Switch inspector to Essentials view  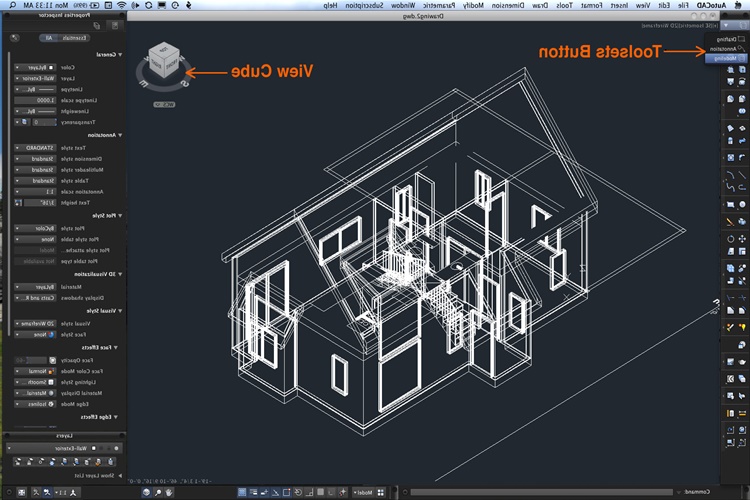point(75,38)
